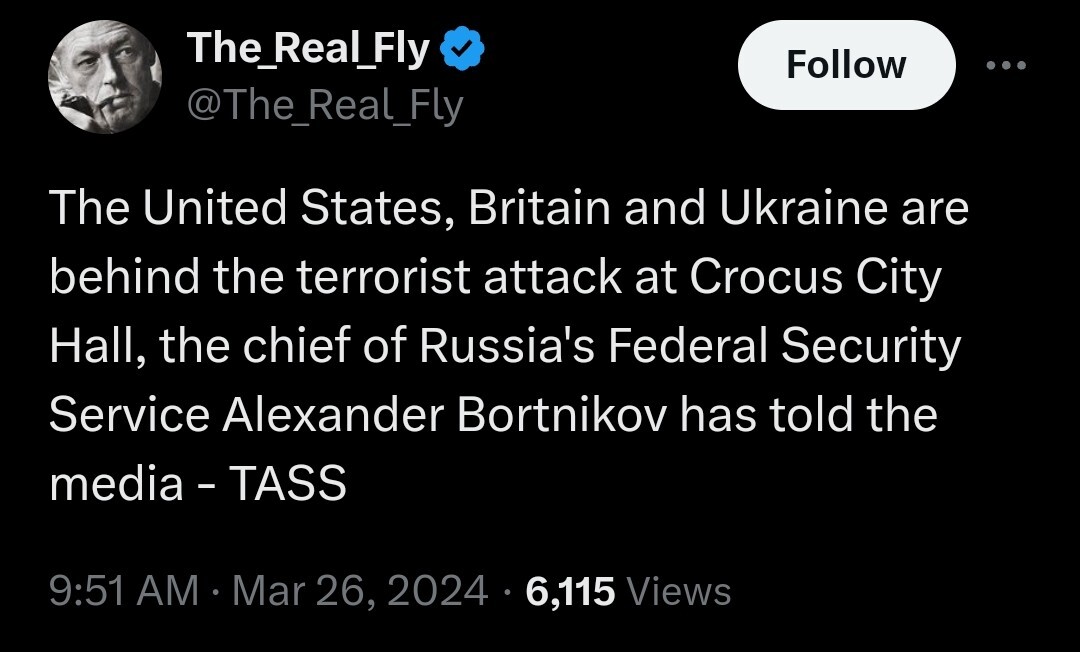
Task: Open The_Real_Fly profile avatar photo
Action: point(105,77)
